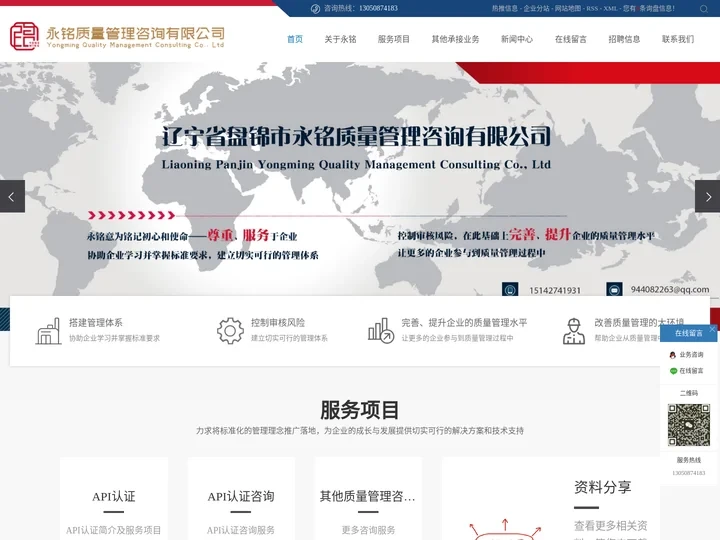Open 关于永铭 menu item
This screenshot has height=540, width=720.
coord(340,39)
